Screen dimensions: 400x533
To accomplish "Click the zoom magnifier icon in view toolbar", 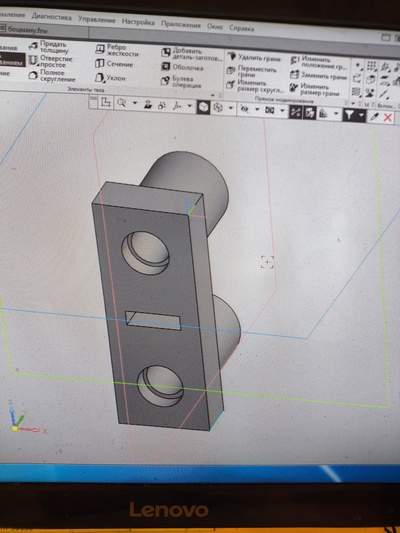I will click(x=121, y=103).
